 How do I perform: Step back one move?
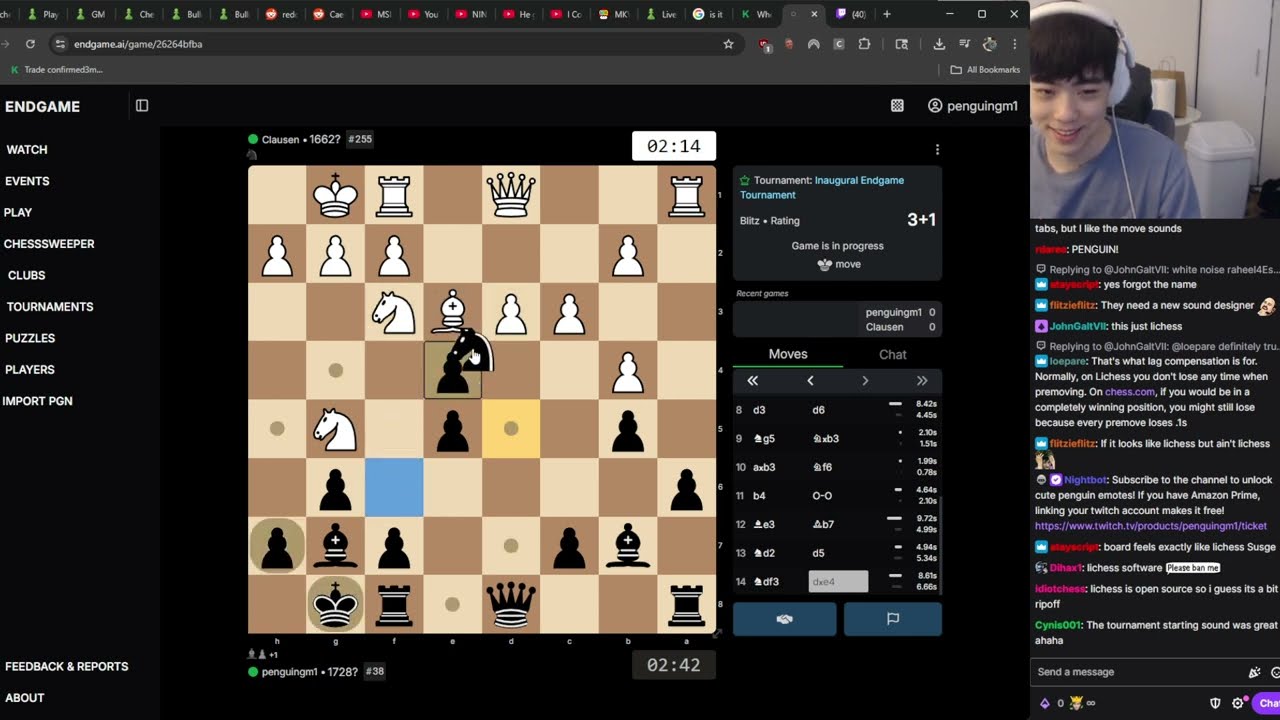[x=810, y=381]
